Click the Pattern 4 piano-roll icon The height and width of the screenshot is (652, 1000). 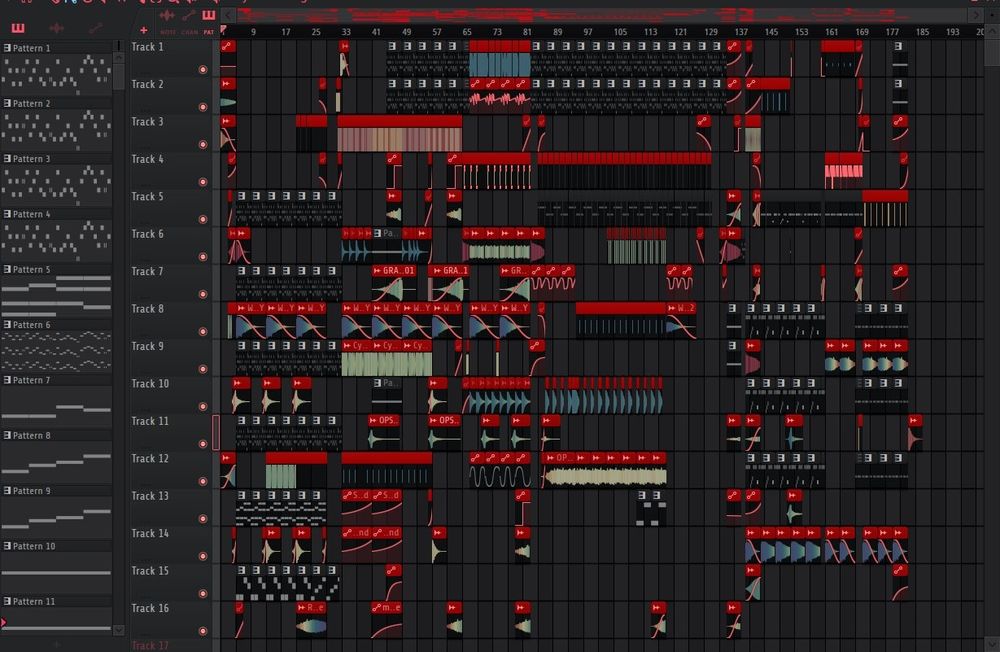pos(7,214)
